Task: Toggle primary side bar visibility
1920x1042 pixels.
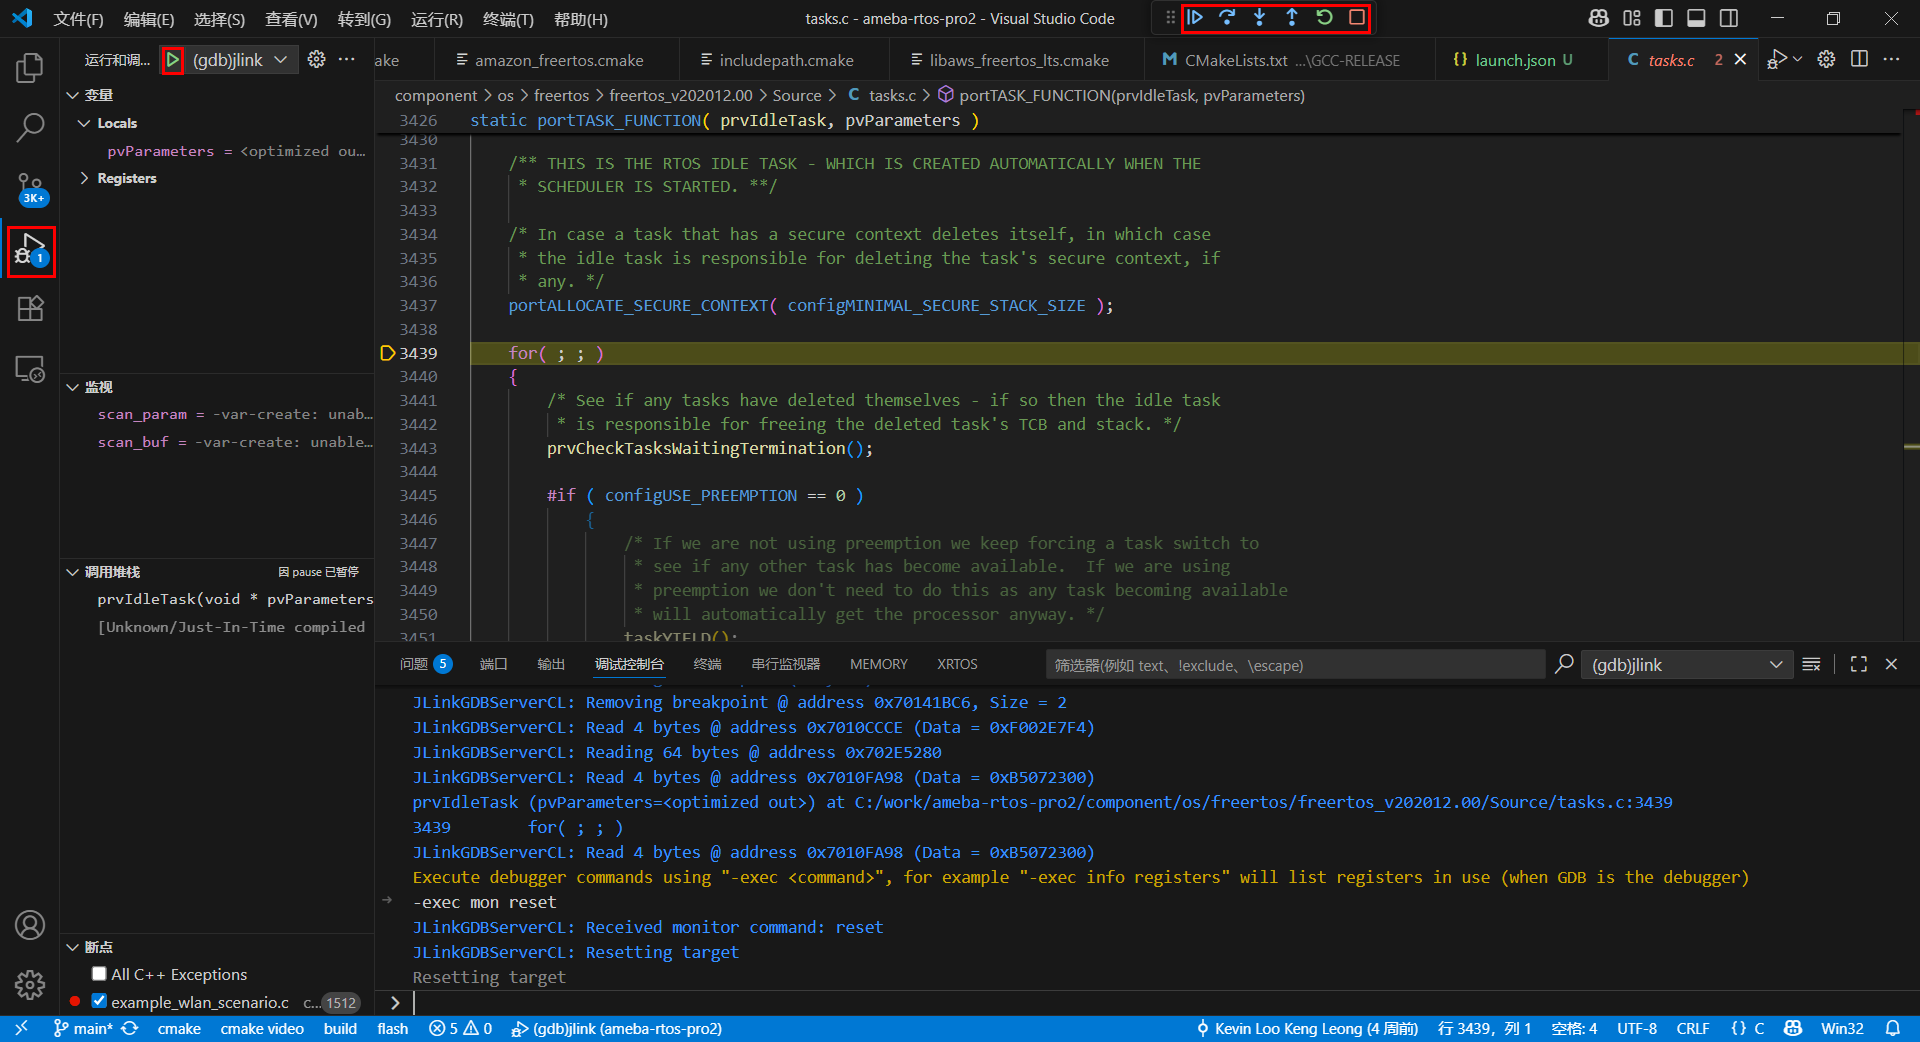Action: 1664,18
